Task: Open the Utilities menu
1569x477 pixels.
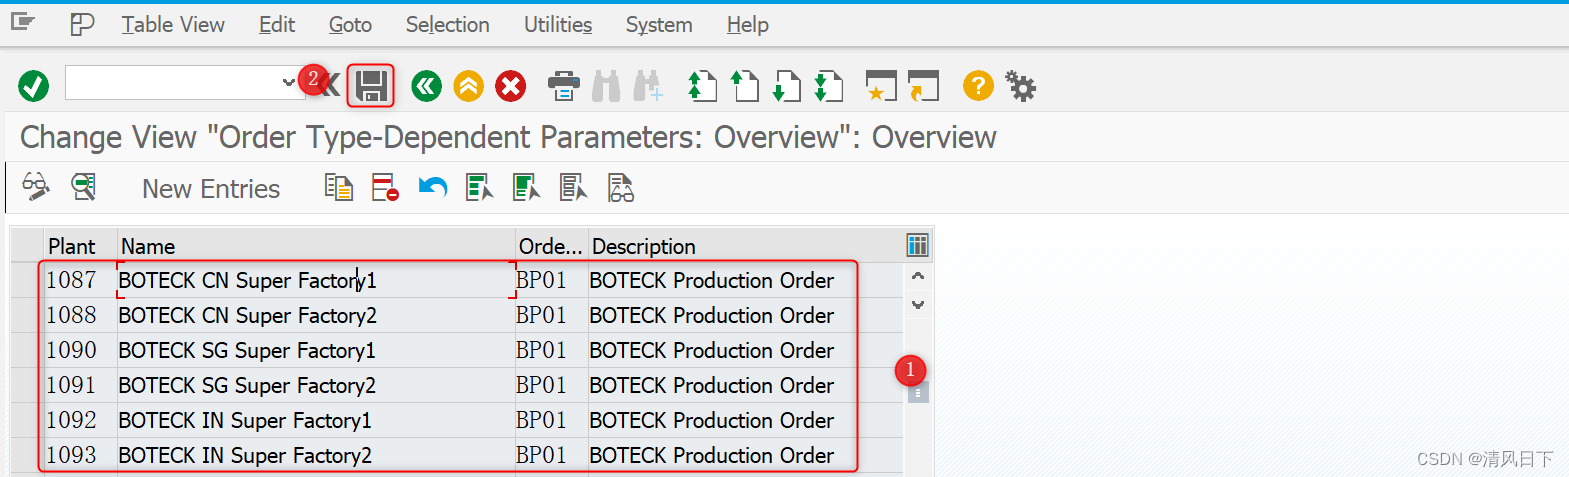Action: (x=558, y=25)
